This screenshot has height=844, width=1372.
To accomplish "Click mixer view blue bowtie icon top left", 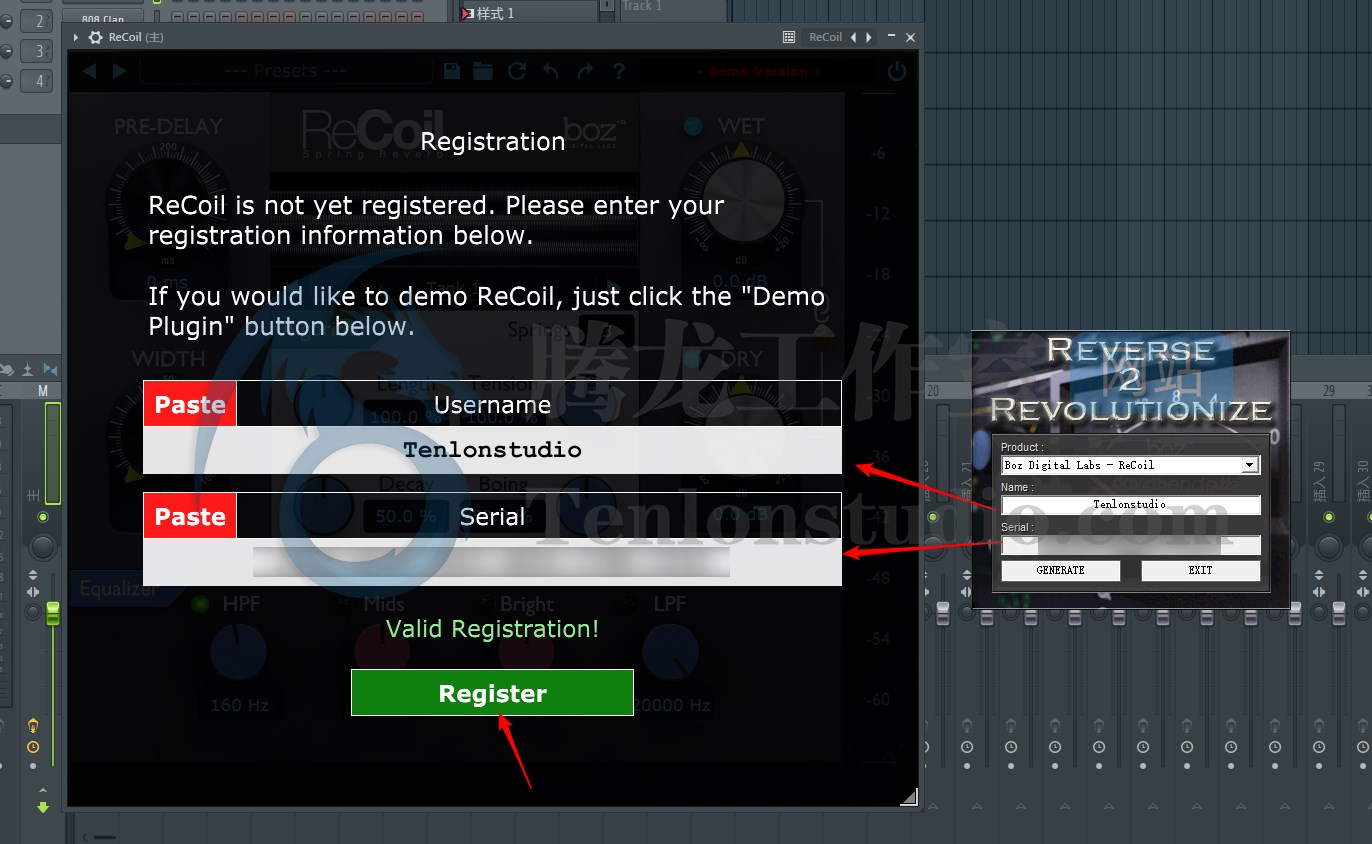I will pos(50,370).
